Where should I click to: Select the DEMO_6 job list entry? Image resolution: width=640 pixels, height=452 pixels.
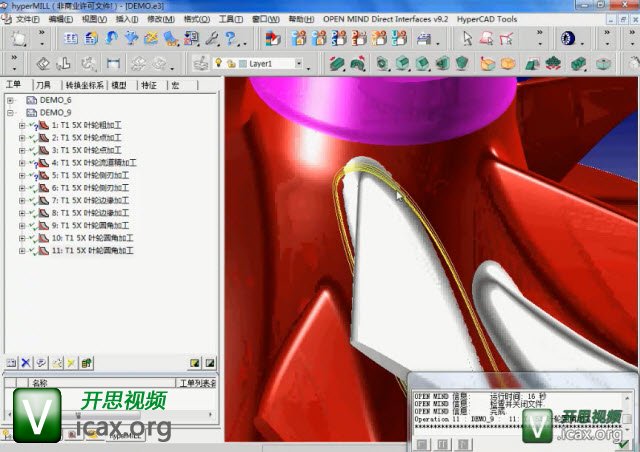pos(55,100)
